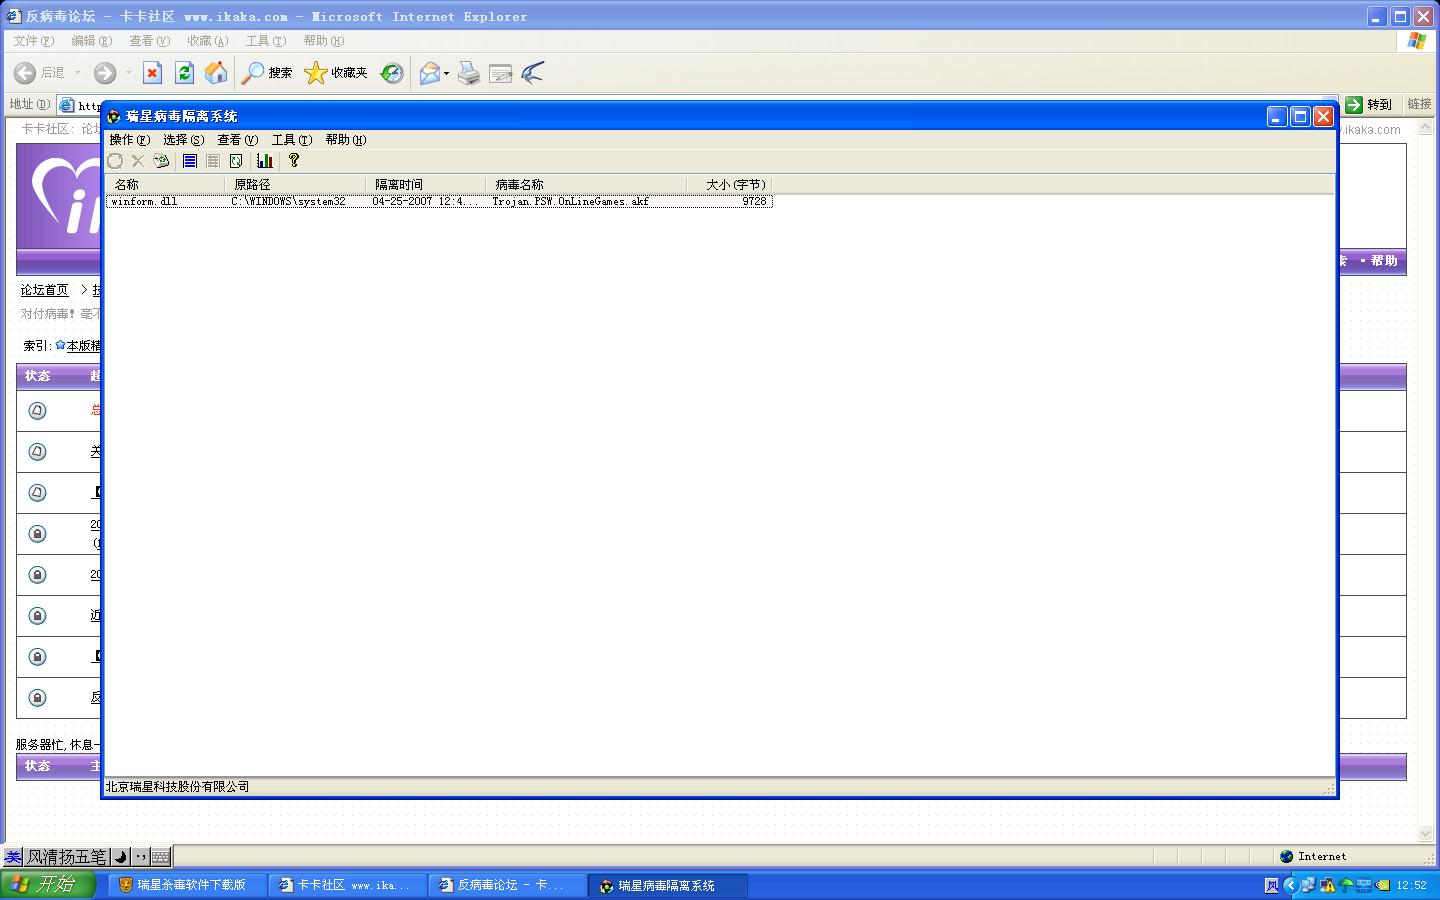Screen dimensions: 1440x900
Task: Open the IE Back history dropdown arrow
Action: pyautogui.click(x=77, y=73)
